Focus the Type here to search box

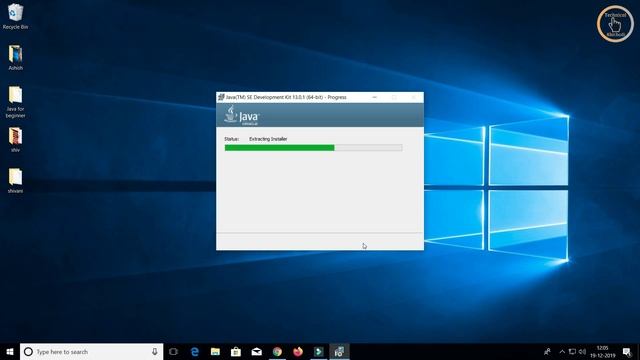tap(91, 351)
